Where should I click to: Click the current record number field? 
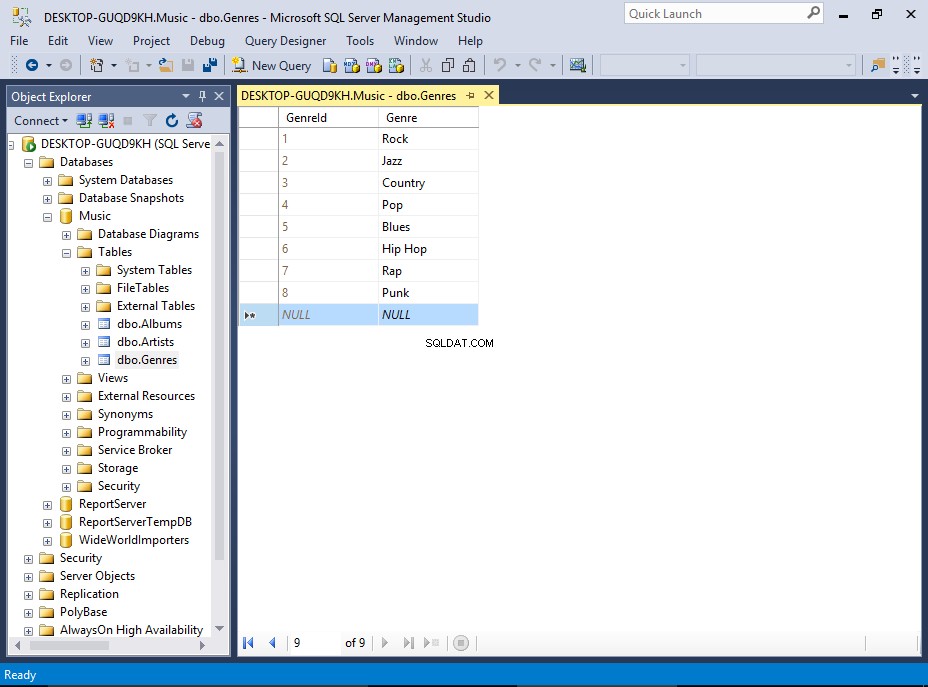click(314, 643)
